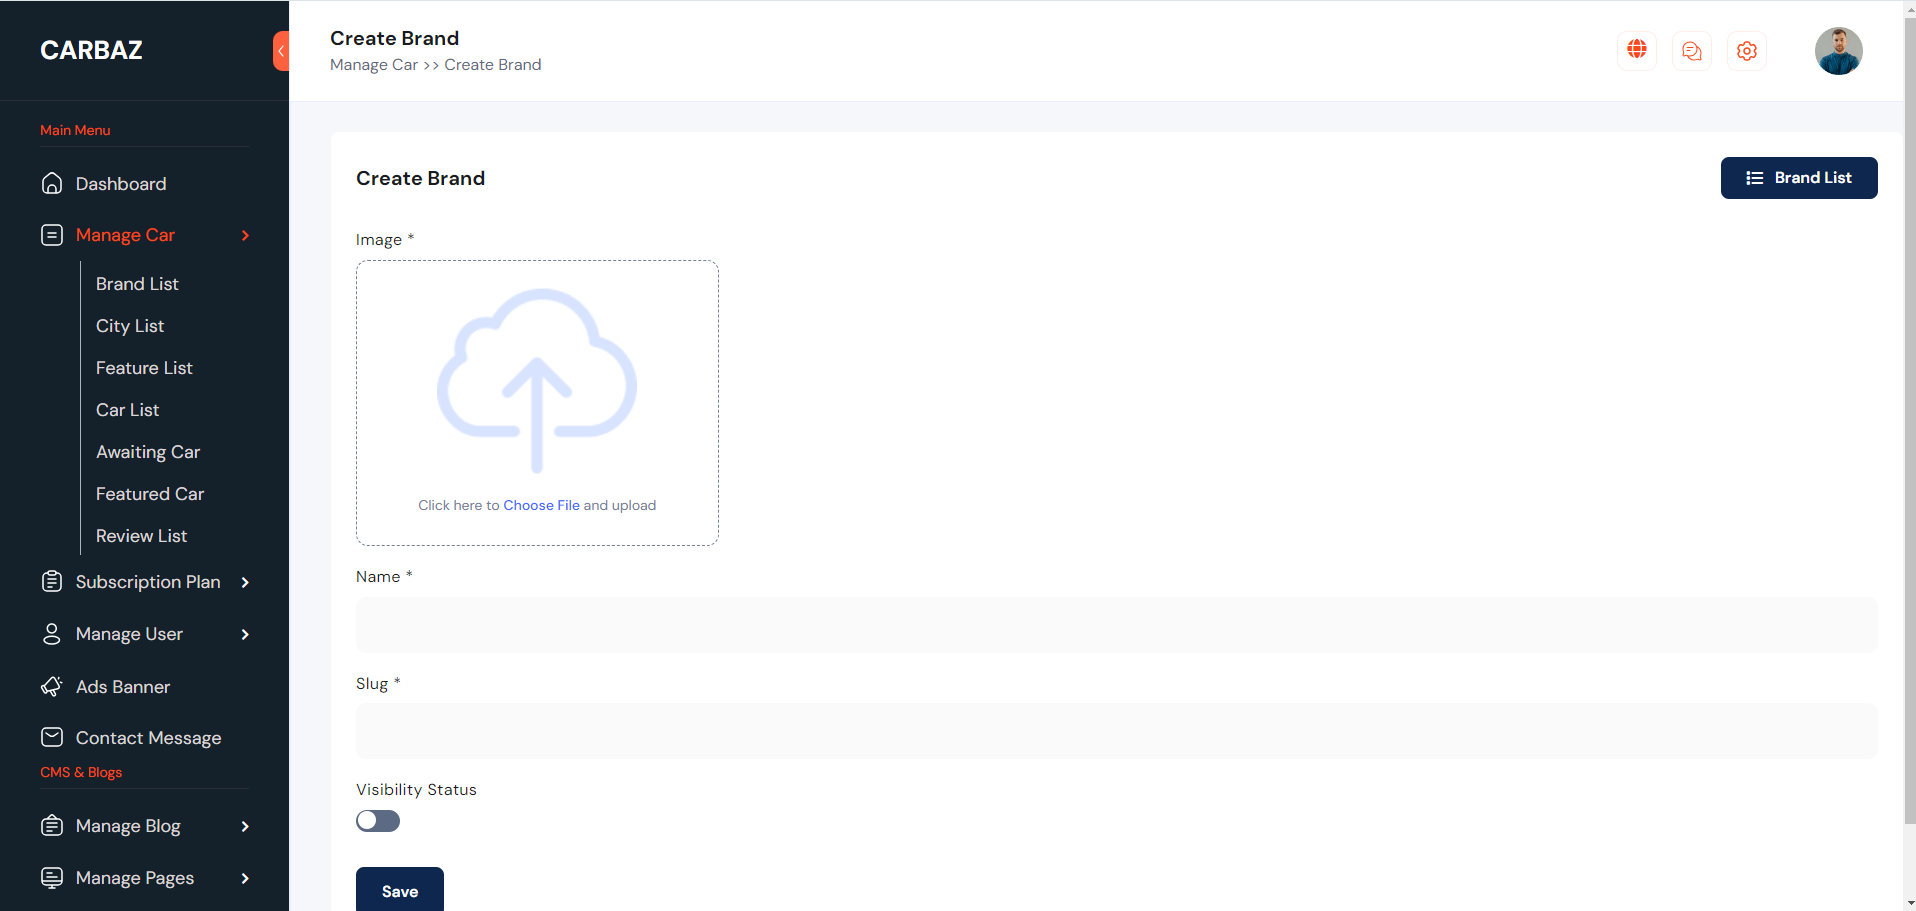The width and height of the screenshot is (1916, 911).
Task: Select Featured Car from the submenu
Action: coord(150,494)
